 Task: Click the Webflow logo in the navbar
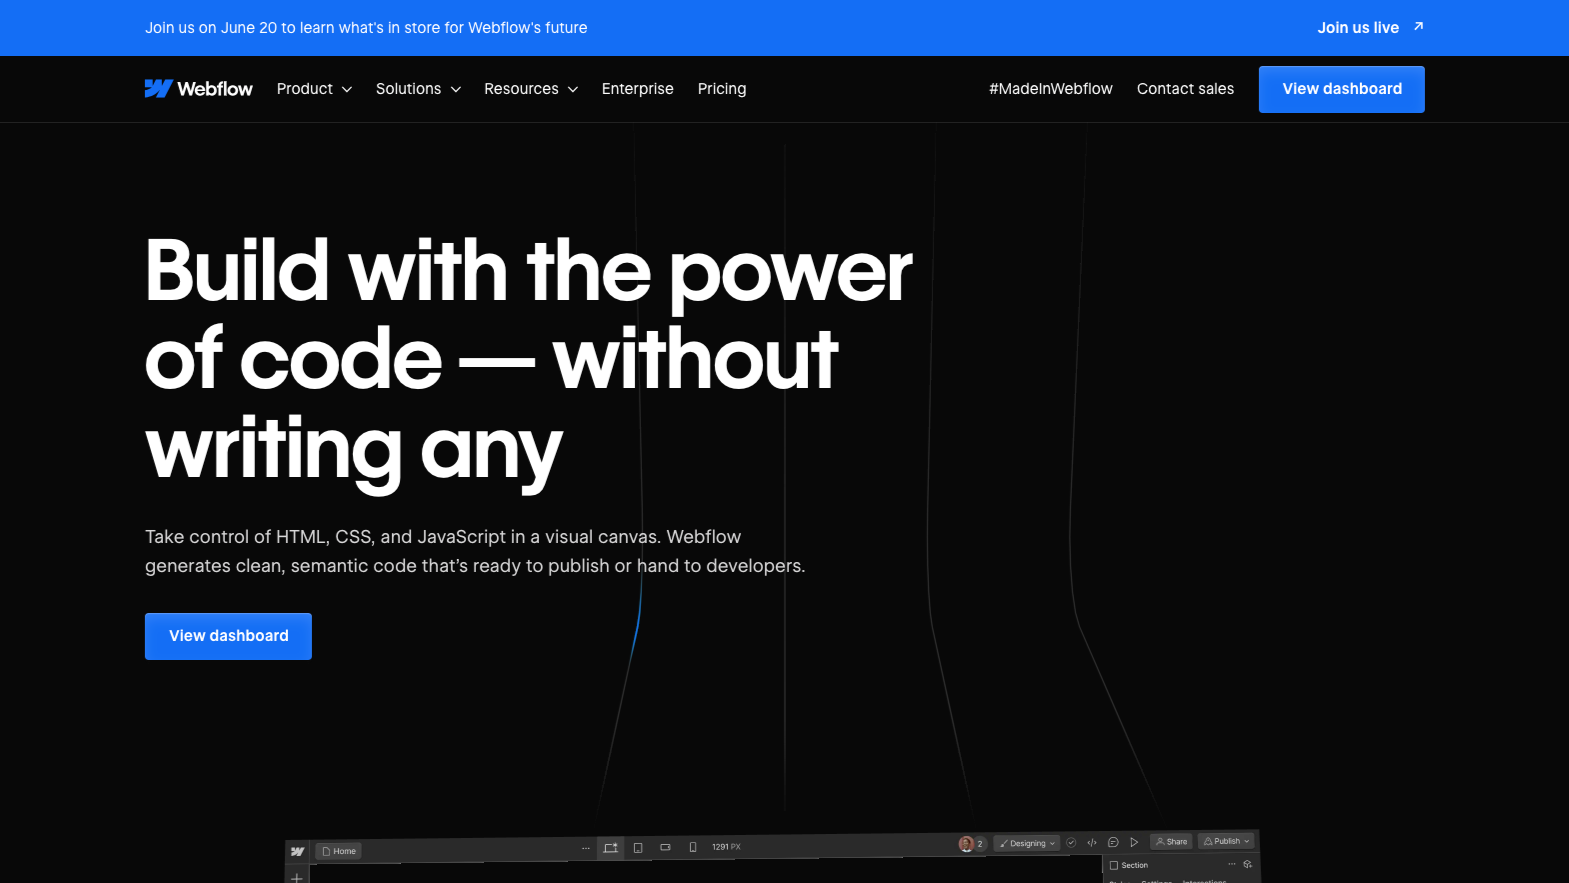[199, 89]
